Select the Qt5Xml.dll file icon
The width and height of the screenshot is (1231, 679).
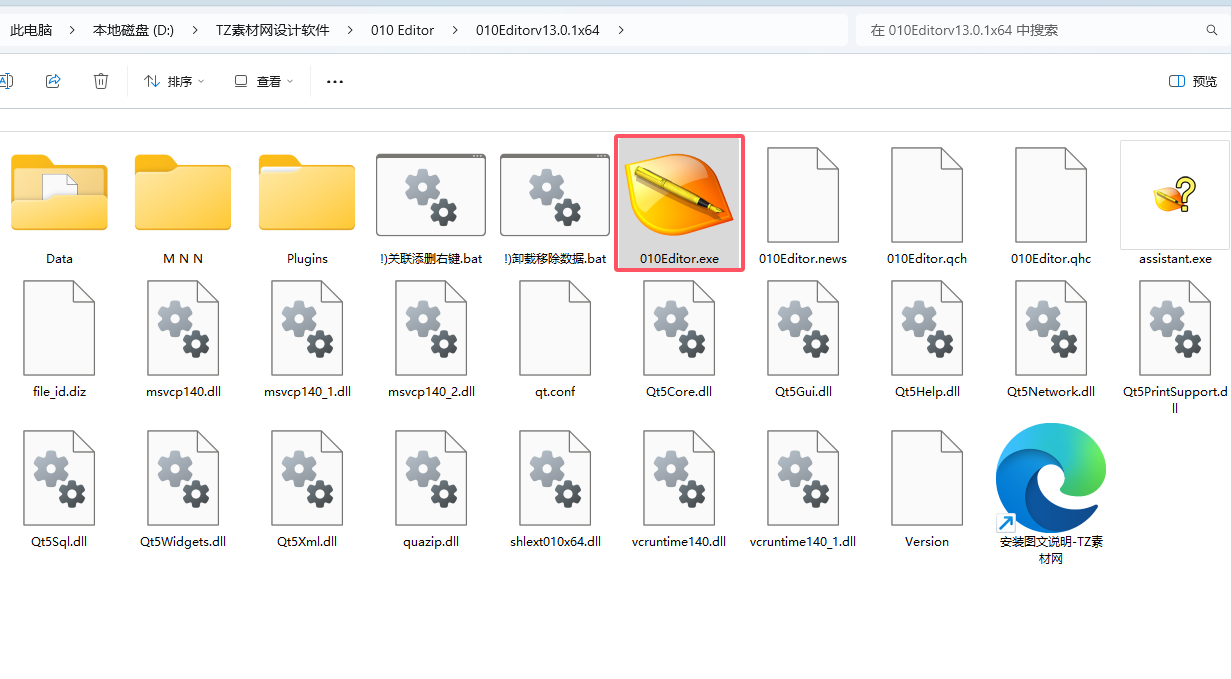pos(307,477)
